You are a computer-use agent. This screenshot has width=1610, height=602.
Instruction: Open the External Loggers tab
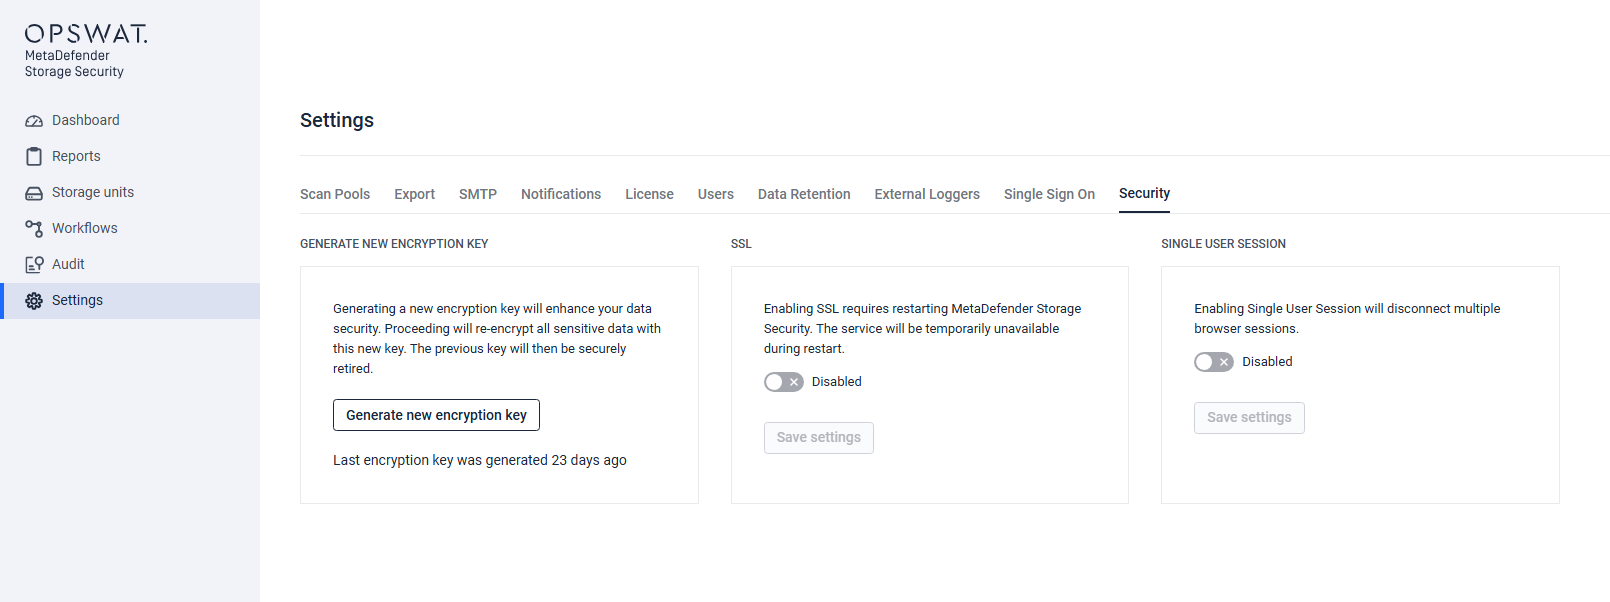click(927, 194)
